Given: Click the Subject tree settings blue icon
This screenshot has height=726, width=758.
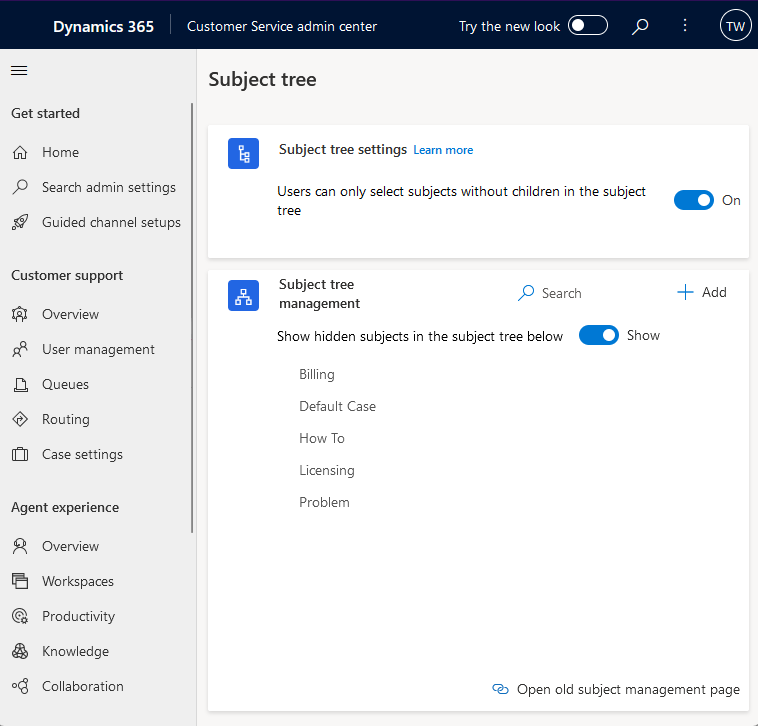Looking at the screenshot, I should 243,154.
